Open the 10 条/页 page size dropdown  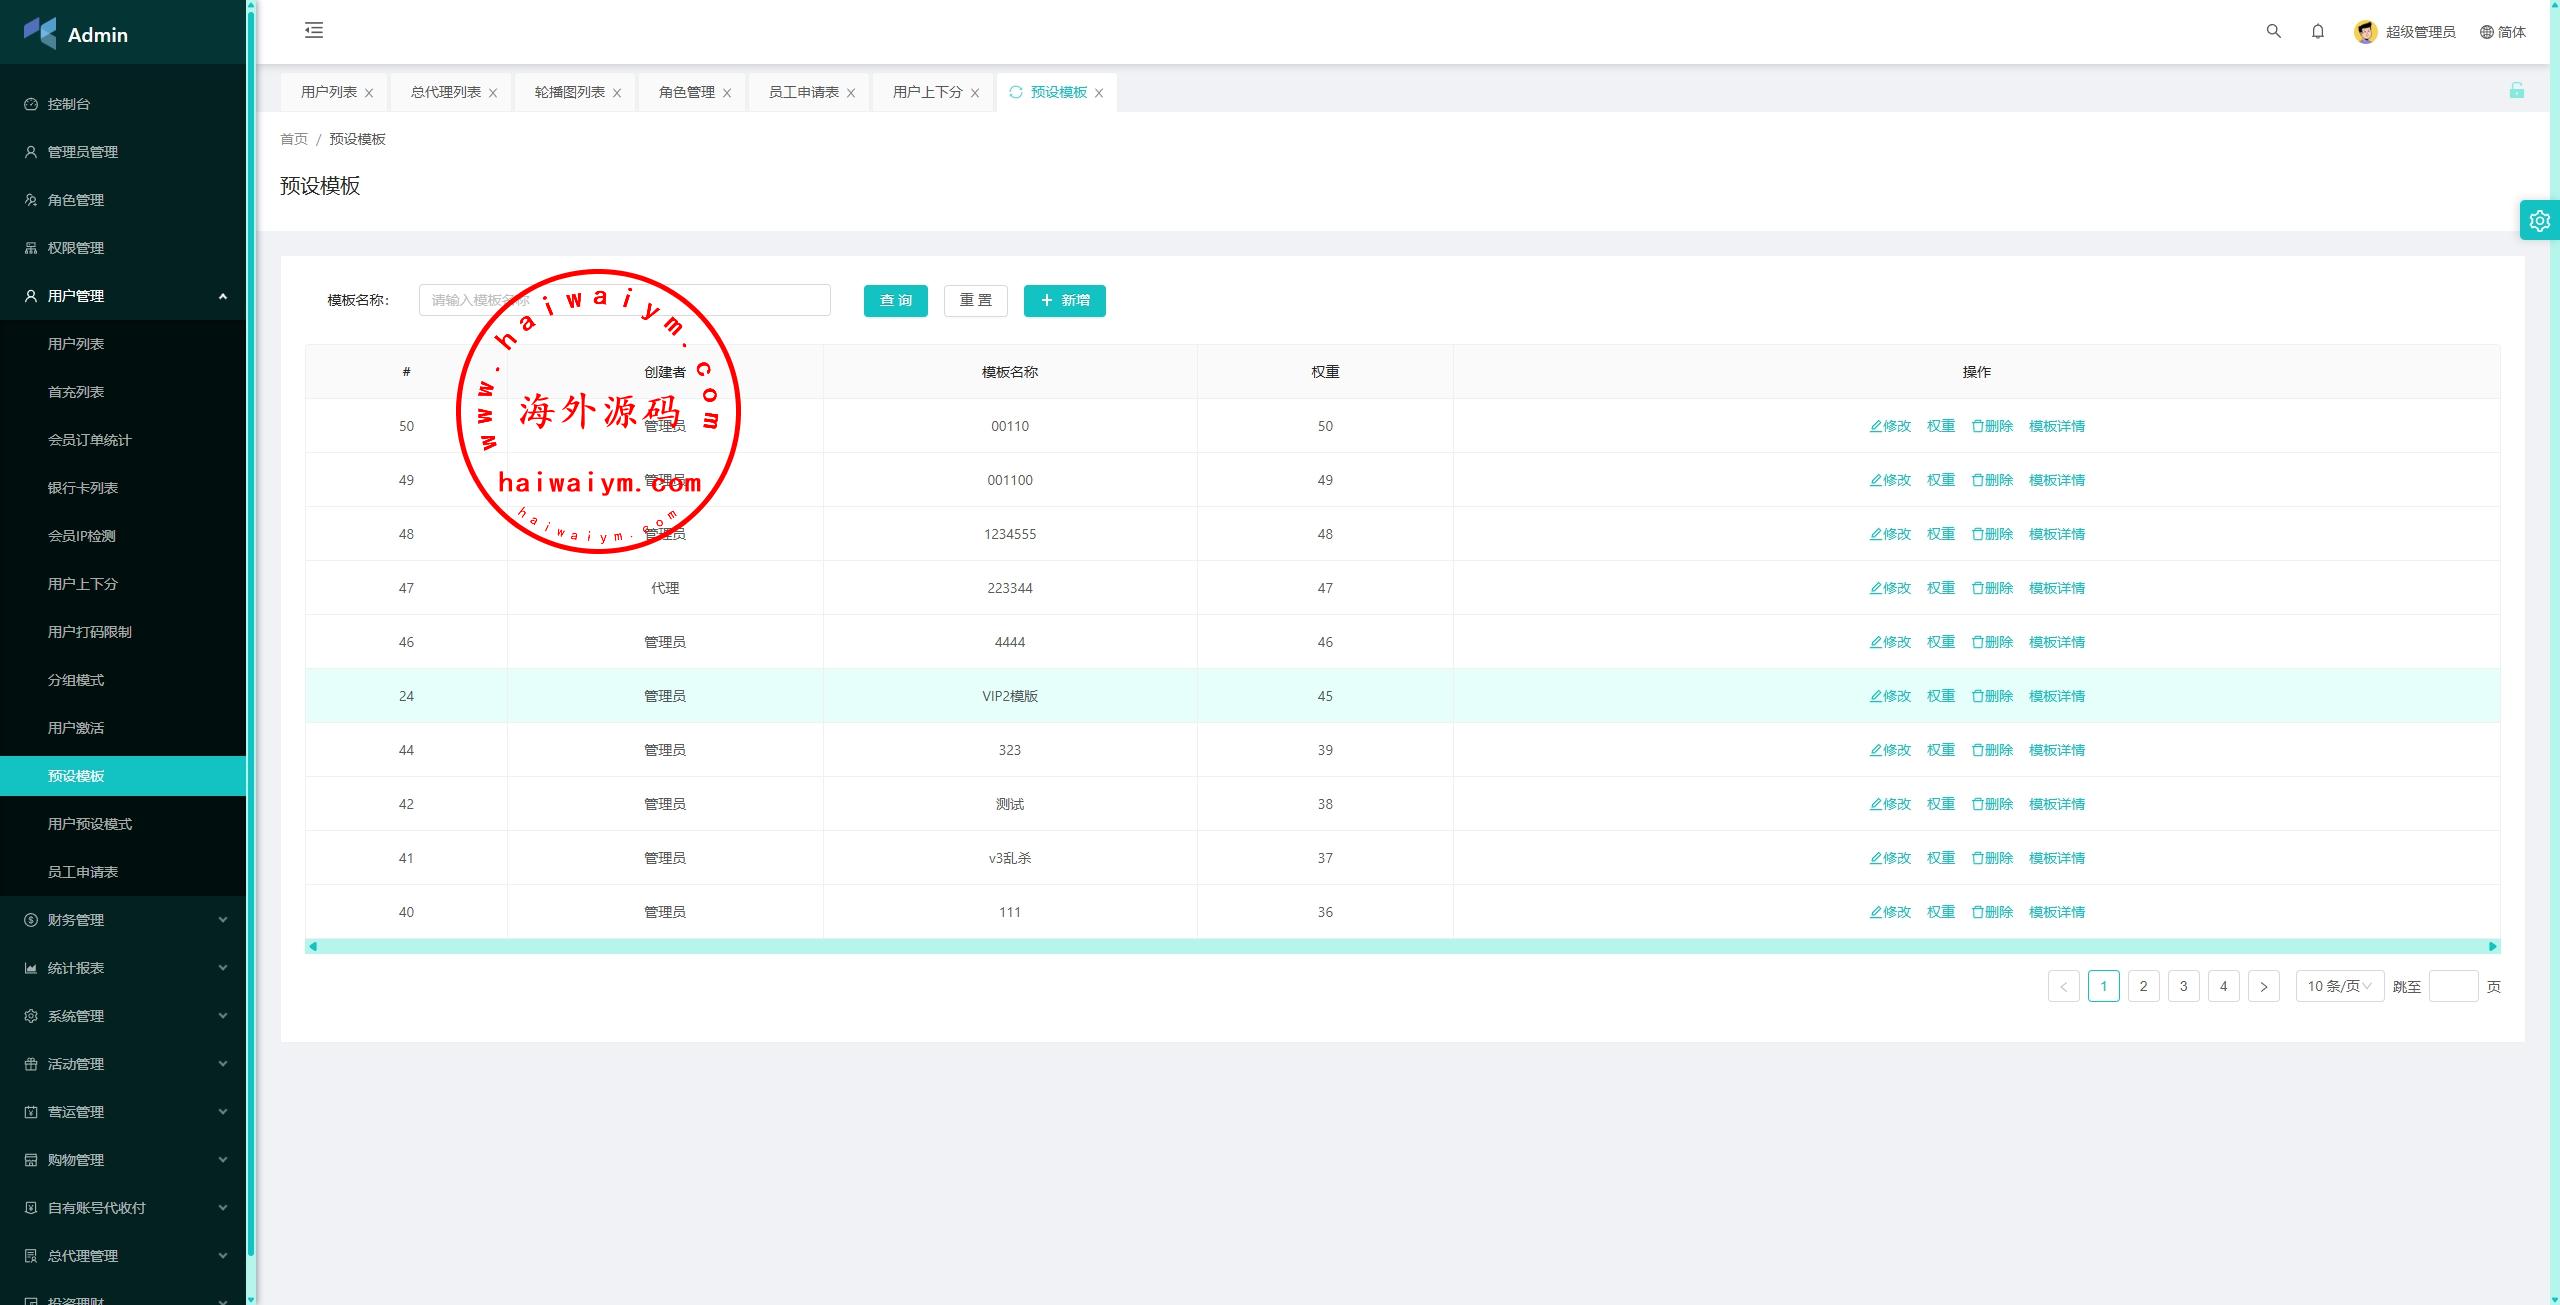[x=2338, y=986]
